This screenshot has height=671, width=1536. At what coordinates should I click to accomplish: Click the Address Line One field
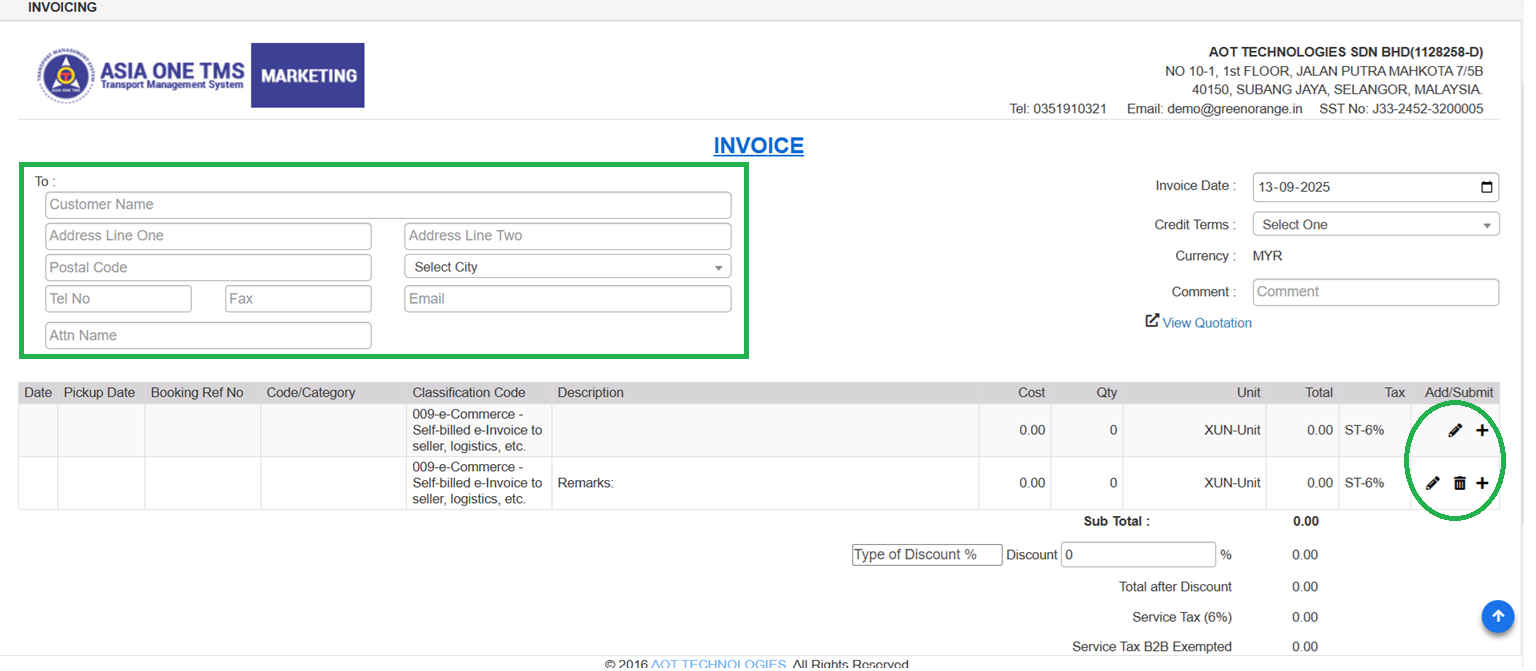[208, 236]
